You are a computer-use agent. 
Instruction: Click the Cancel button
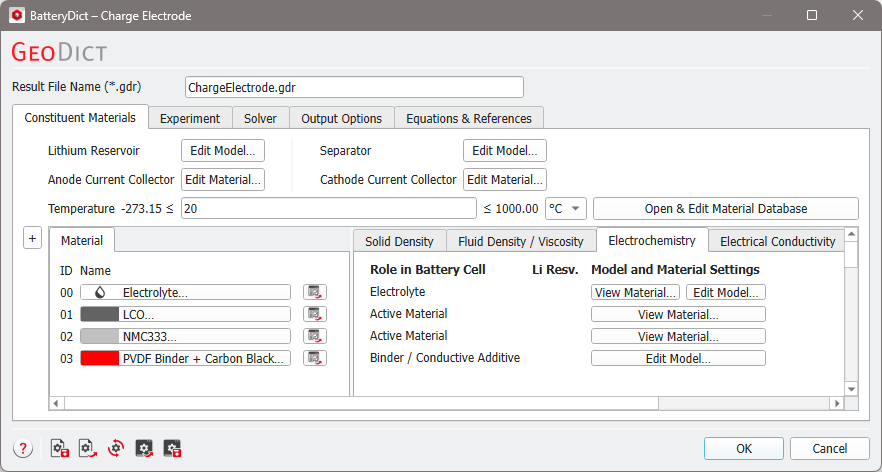click(x=830, y=448)
